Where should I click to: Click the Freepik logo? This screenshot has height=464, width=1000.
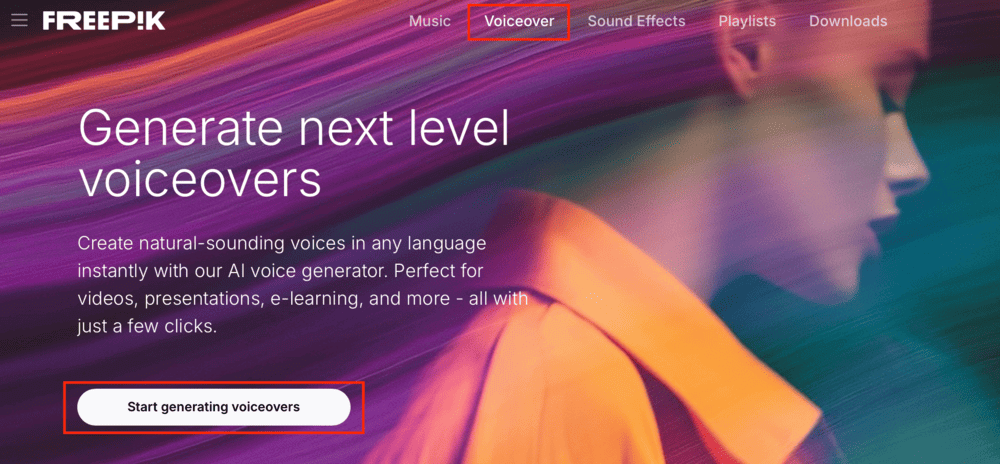104,20
